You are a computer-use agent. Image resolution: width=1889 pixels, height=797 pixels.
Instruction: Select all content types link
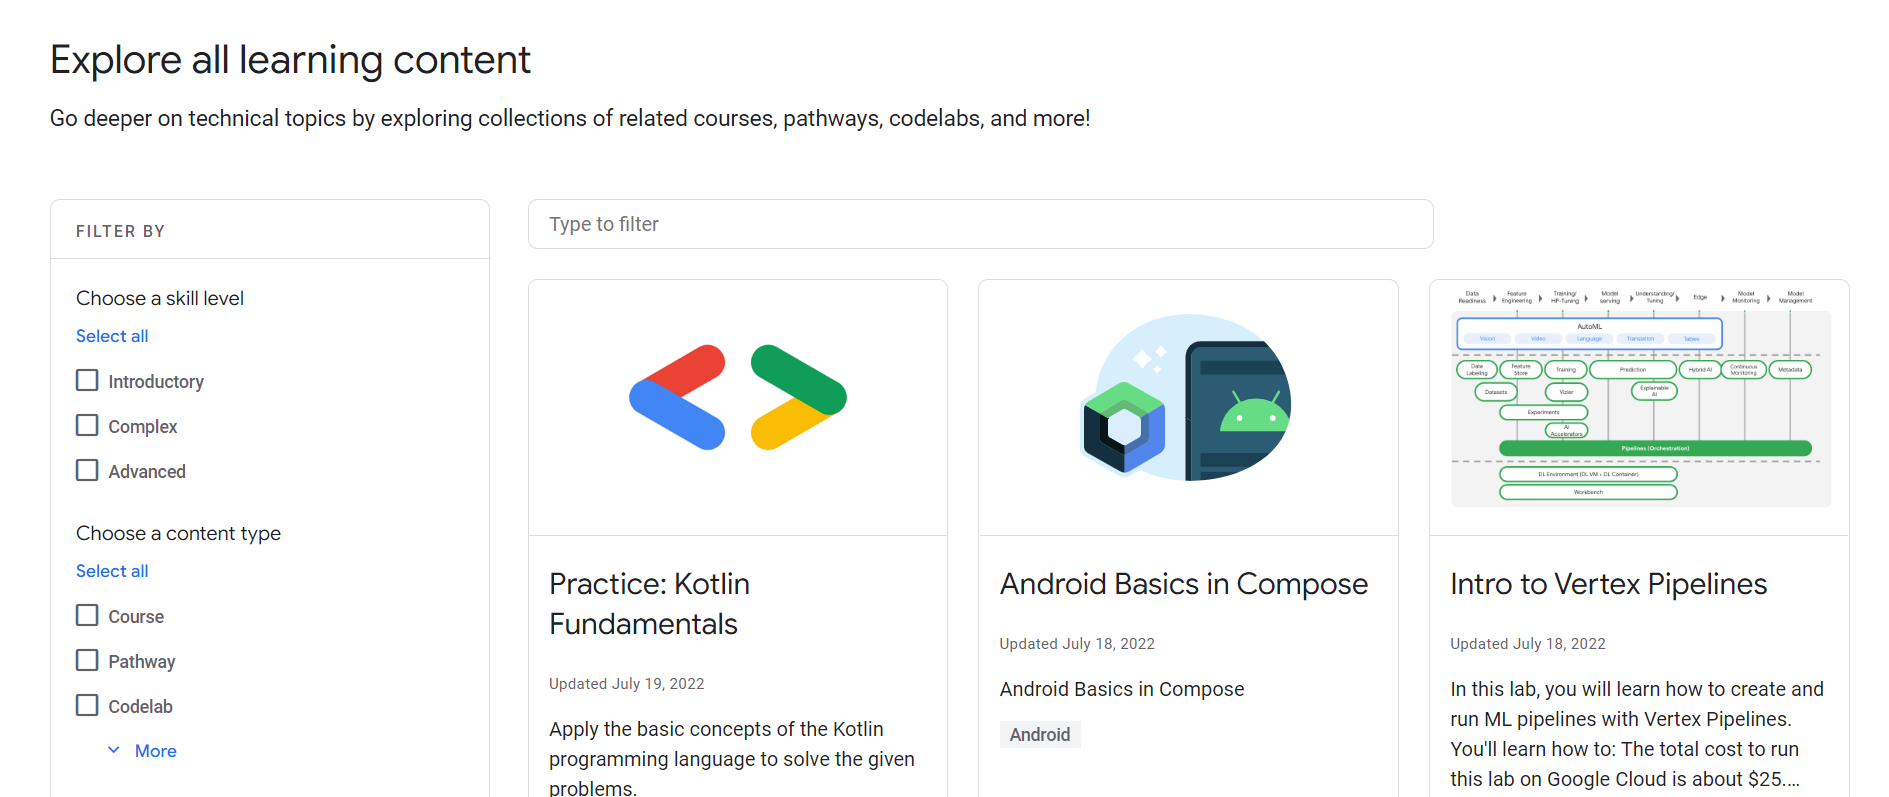[112, 571]
